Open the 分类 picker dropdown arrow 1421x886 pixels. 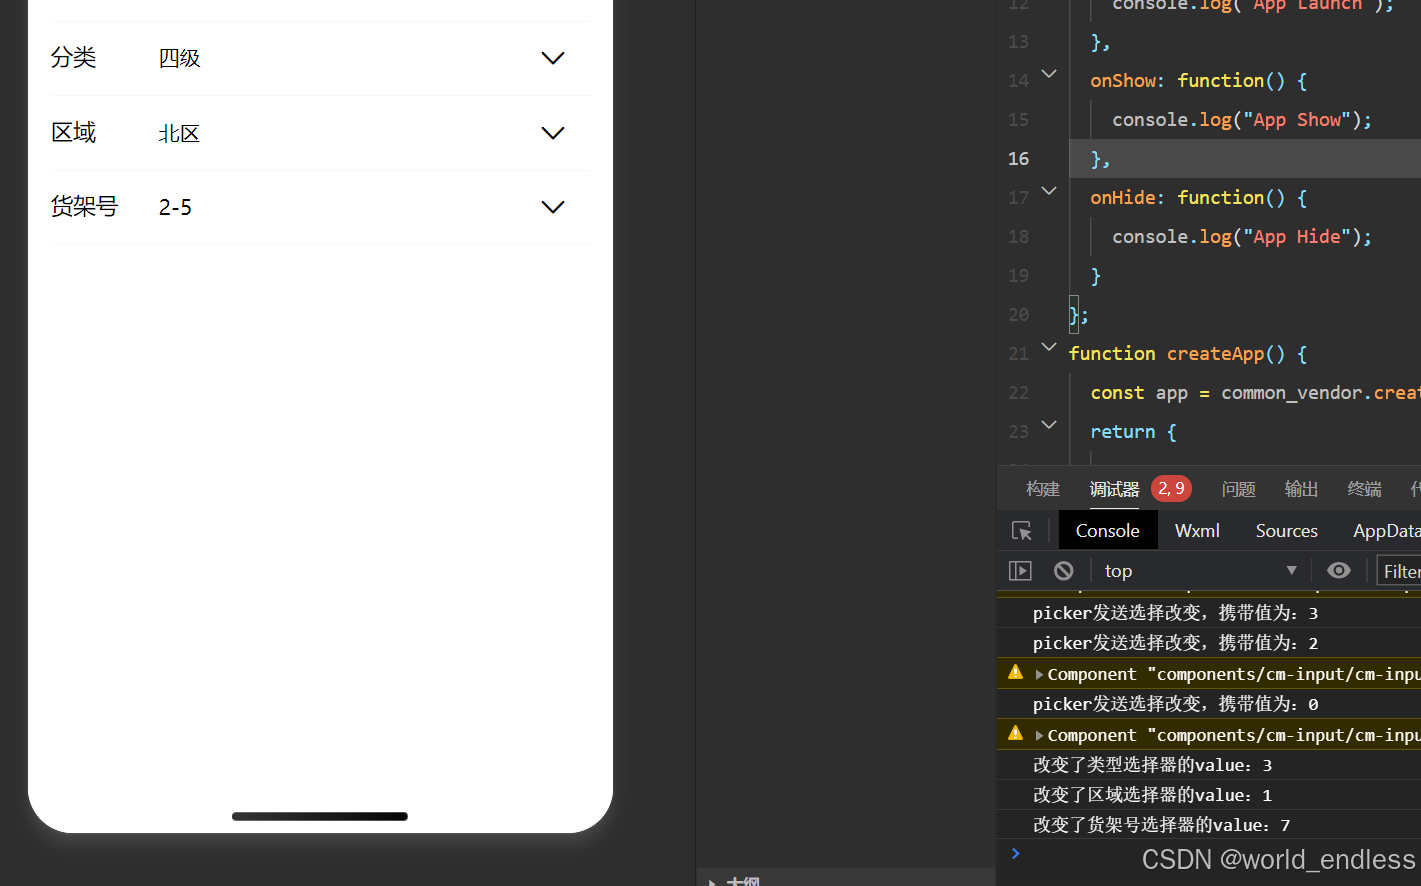click(553, 58)
